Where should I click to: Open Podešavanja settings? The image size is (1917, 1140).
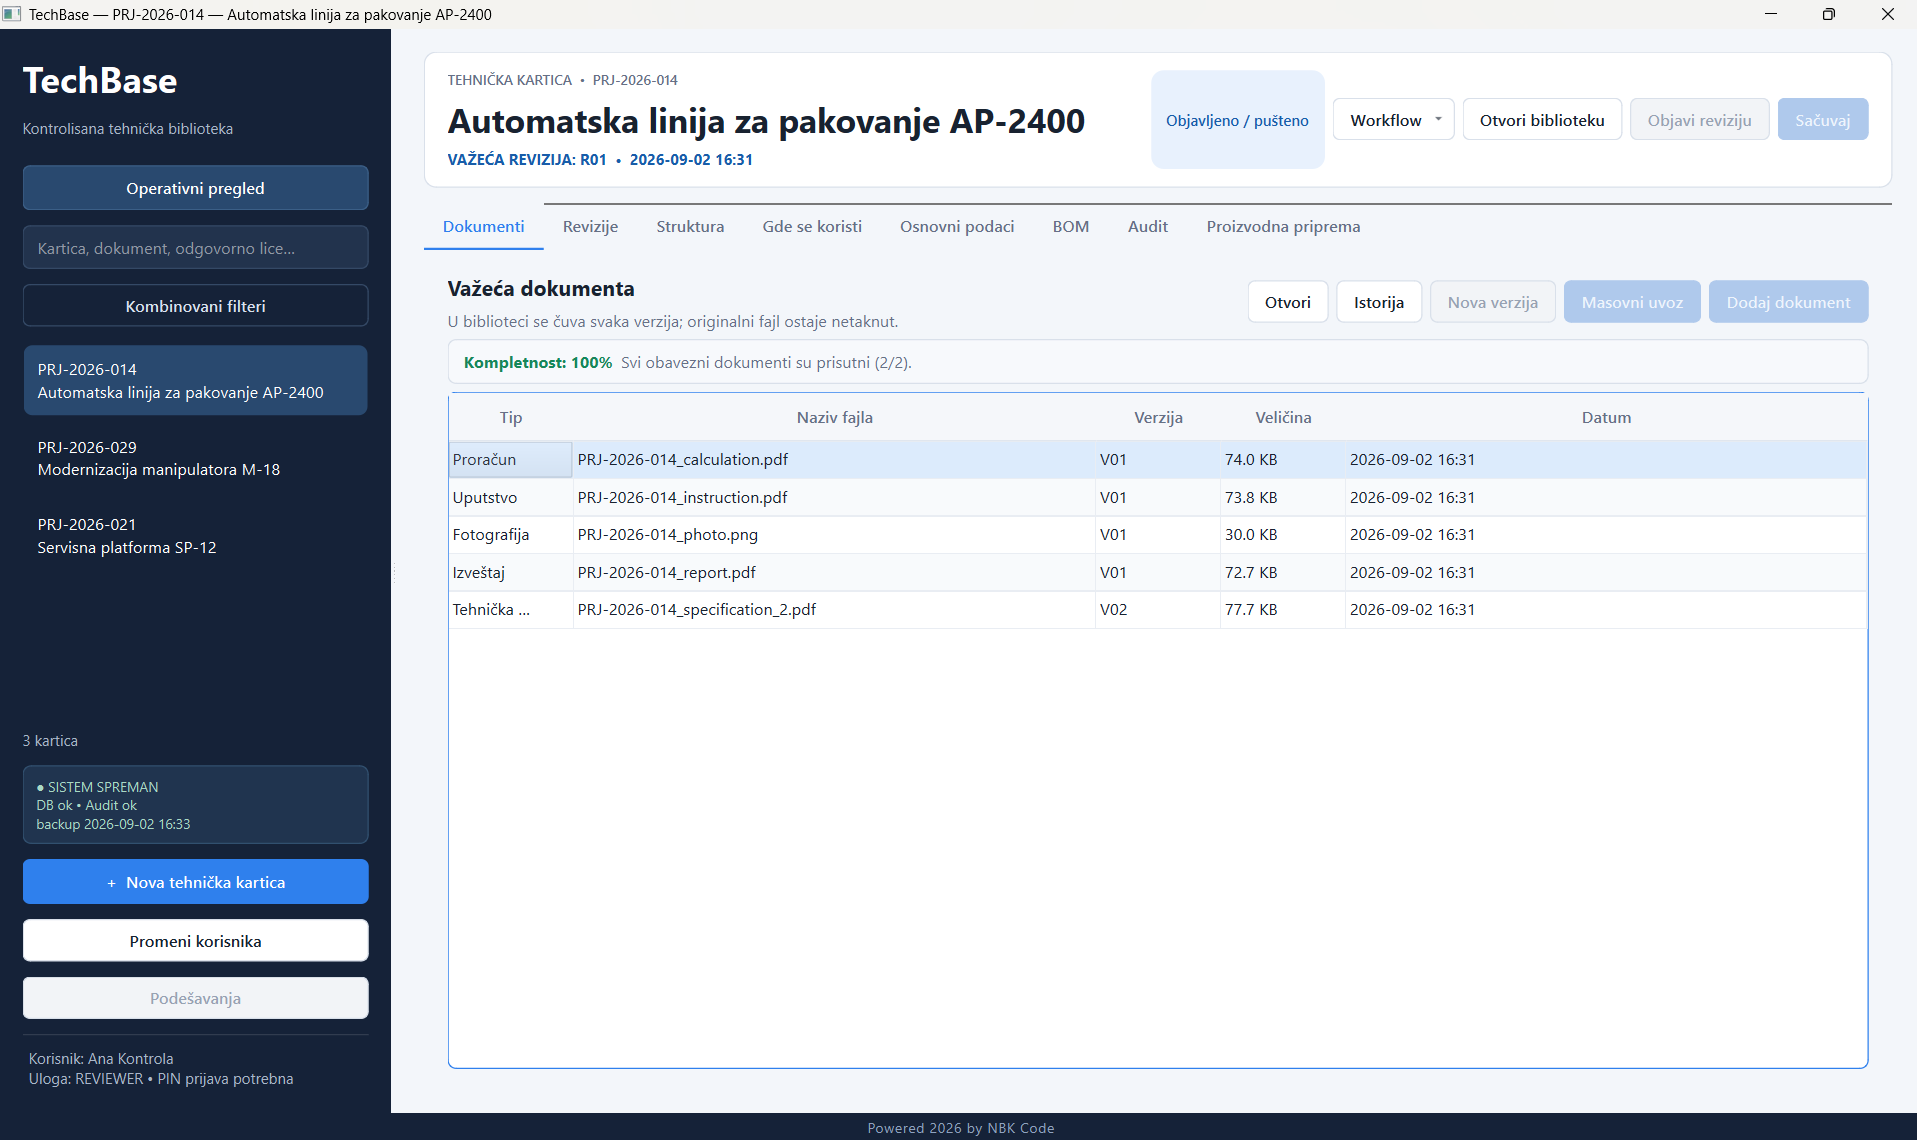196,998
